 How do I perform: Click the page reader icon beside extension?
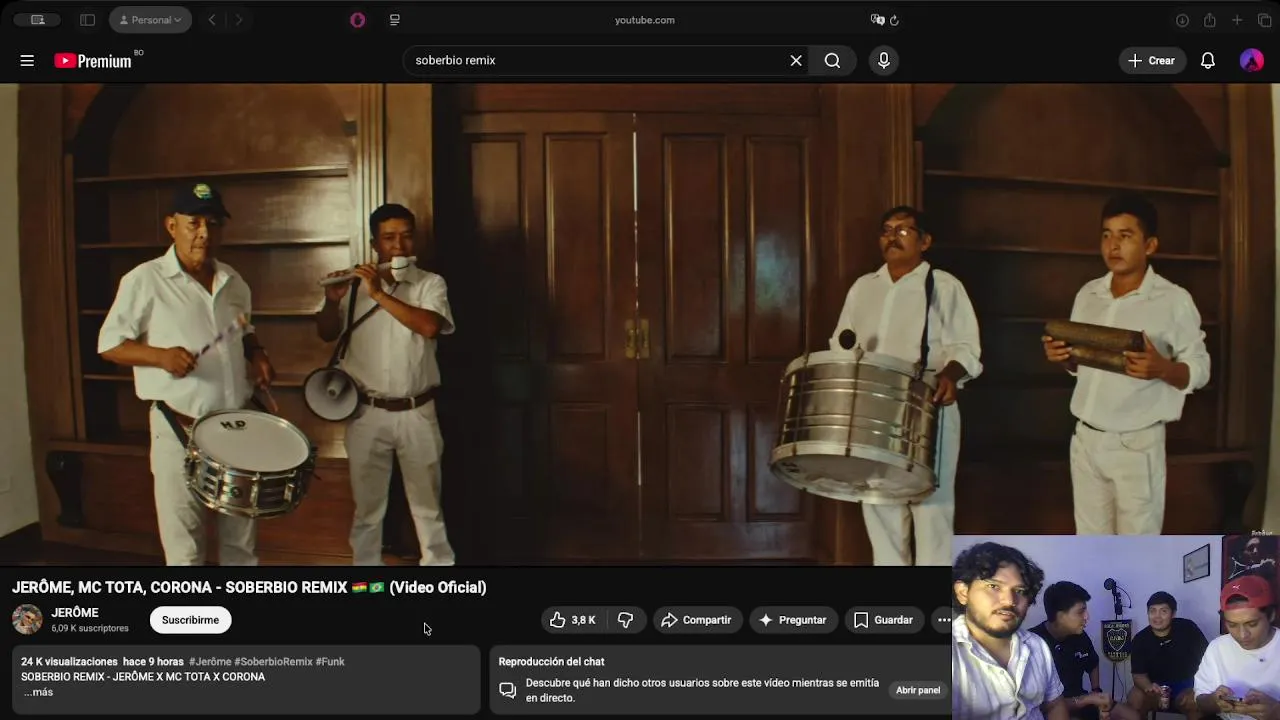pos(395,20)
